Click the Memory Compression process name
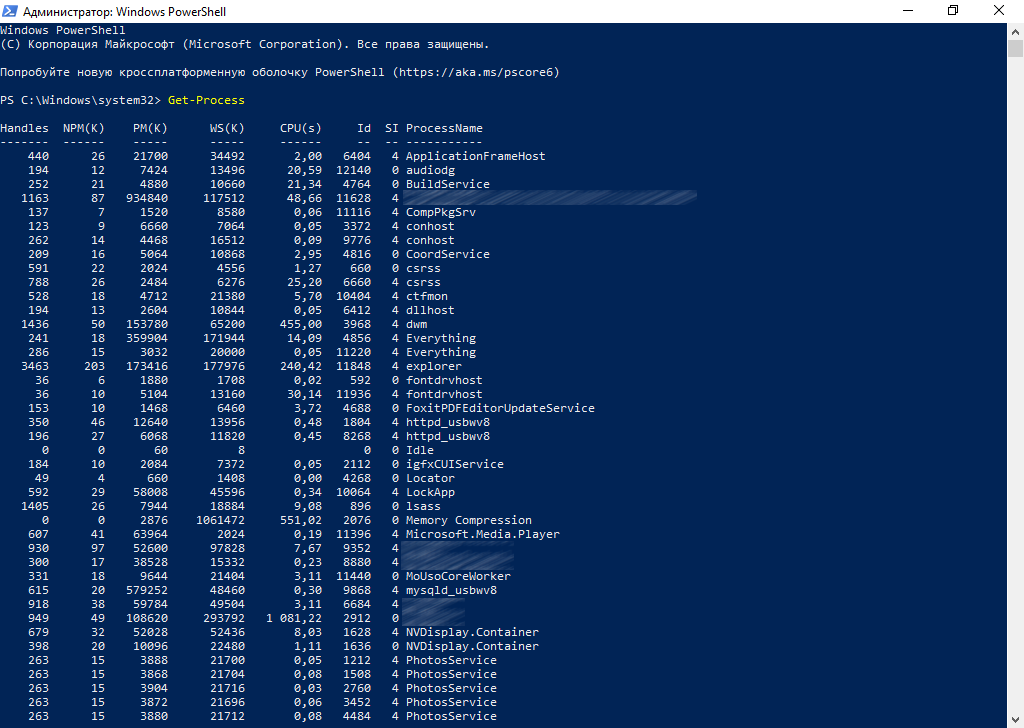 (469, 520)
